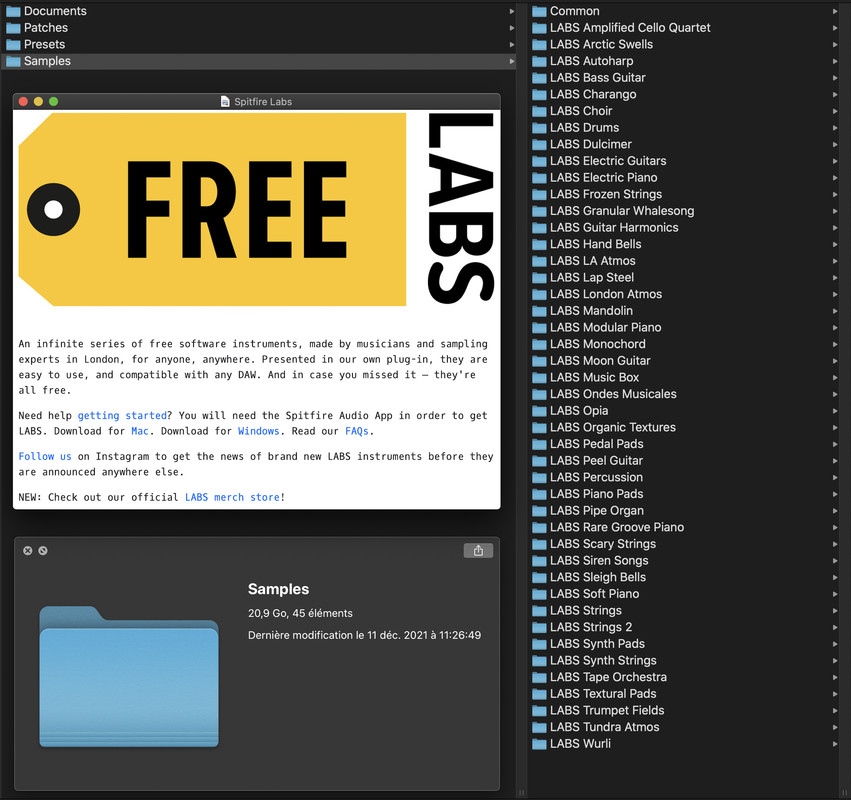The width and height of the screenshot is (851, 800).
Task: Select the LABS London Atmos folder
Action: pyautogui.click(x=685, y=294)
